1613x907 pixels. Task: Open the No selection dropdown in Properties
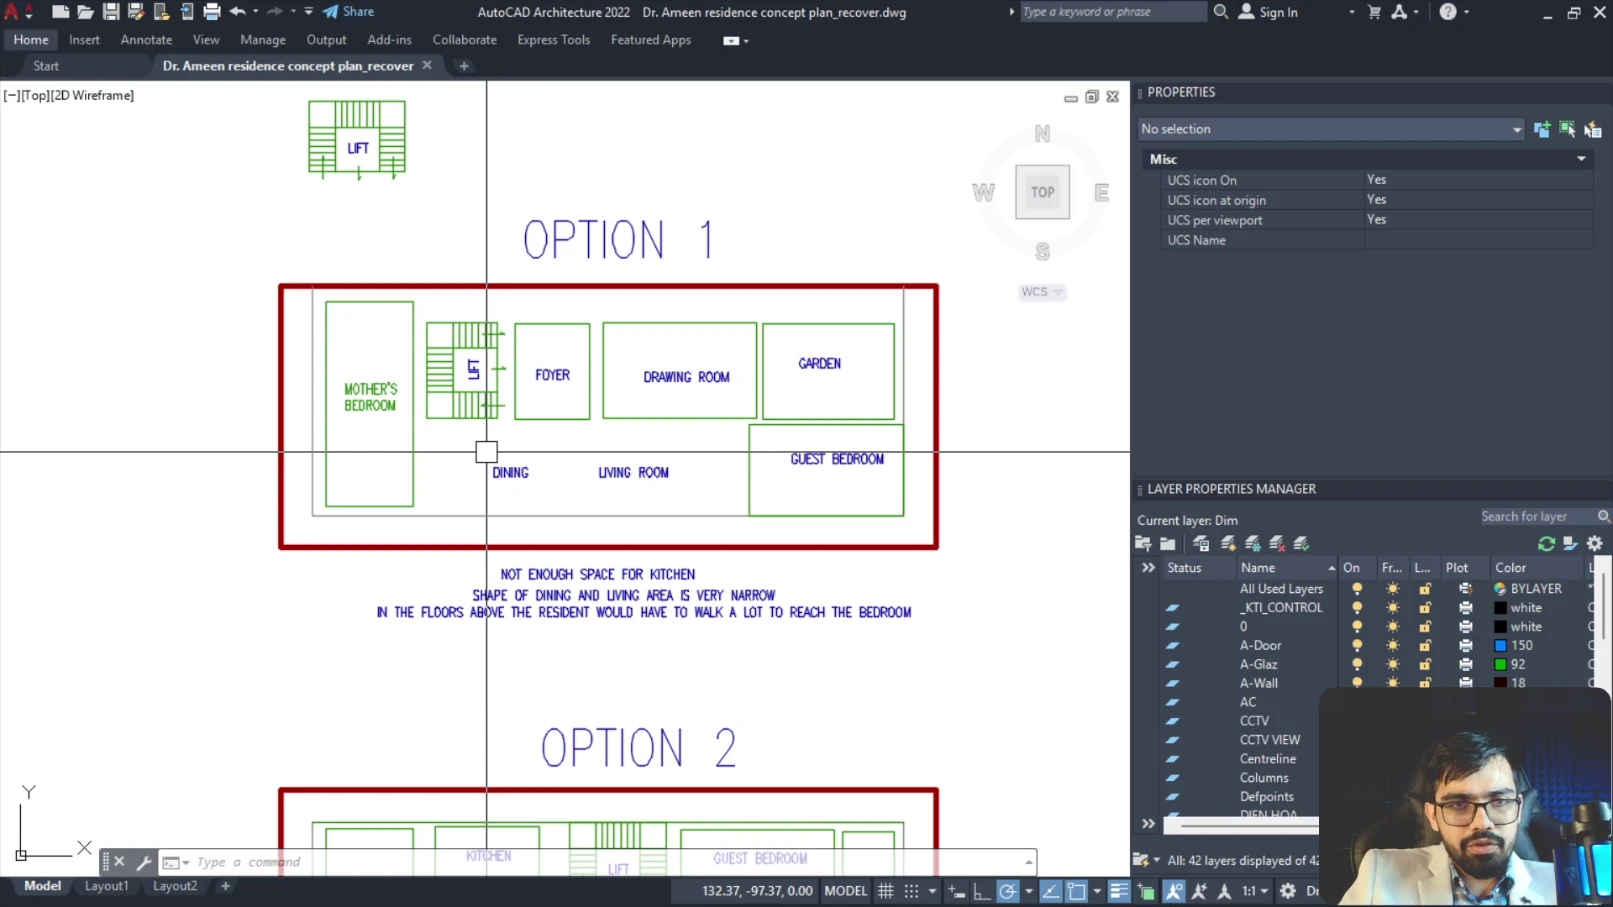pyautogui.click(x=1516, y=130)
